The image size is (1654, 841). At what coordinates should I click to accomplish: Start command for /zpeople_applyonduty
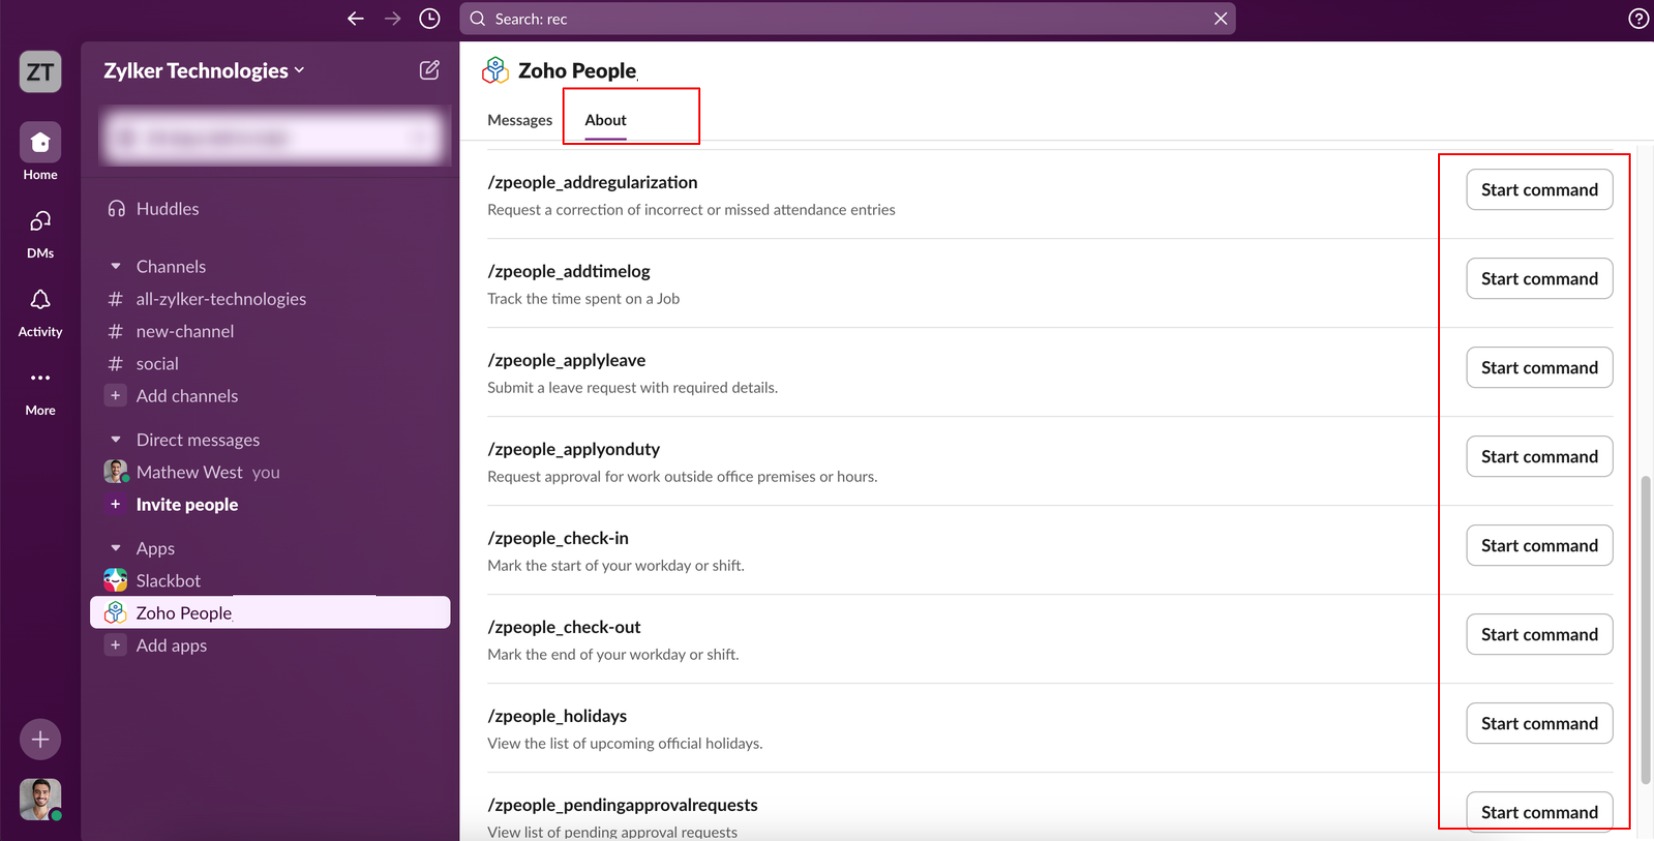pyautogui.click(x=1539, y=457)
